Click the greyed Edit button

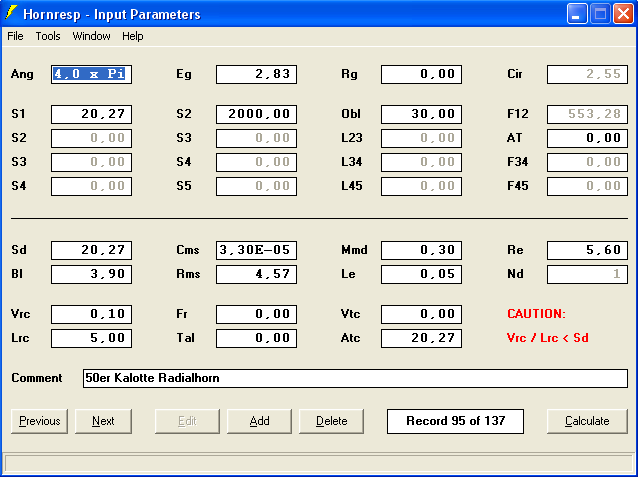[x=187, y=421]
